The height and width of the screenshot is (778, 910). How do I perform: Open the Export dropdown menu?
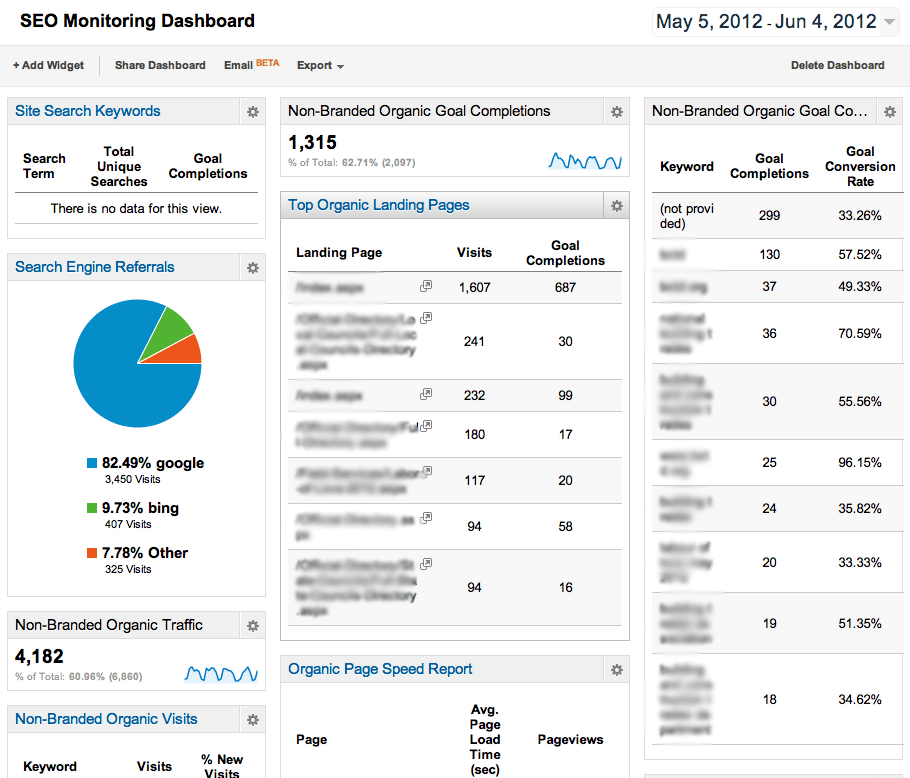[x=318, y=65]
